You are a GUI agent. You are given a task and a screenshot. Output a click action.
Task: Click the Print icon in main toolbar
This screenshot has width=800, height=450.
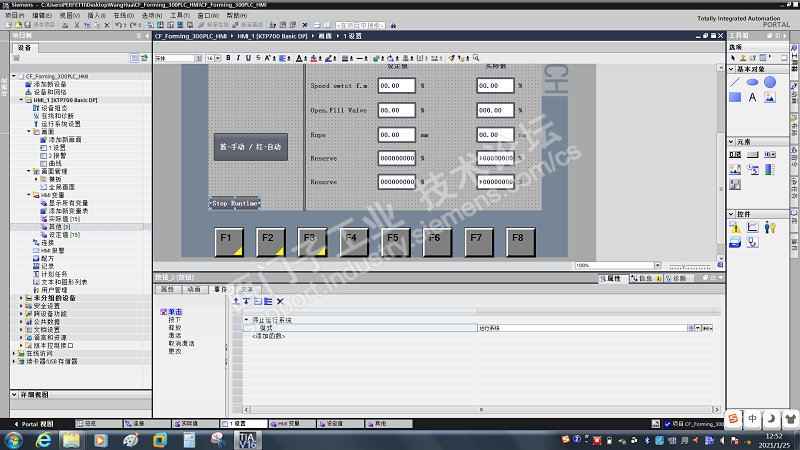coord(65,25)
